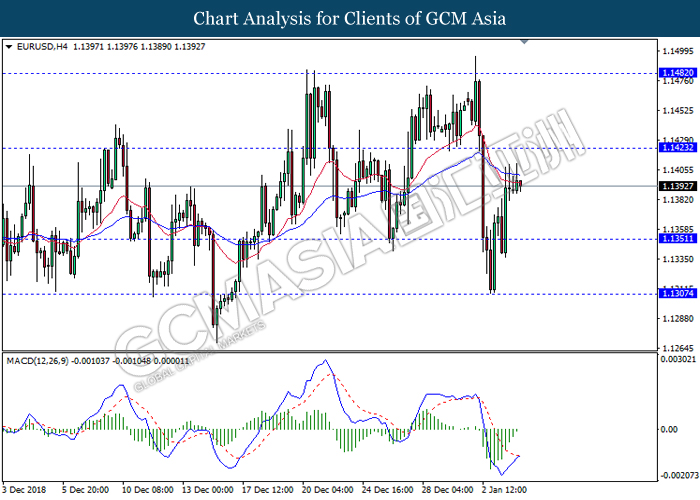Click the OHLC values 1.13971 1.13976 text
Image resolution: width=700 pixels, height=500 pixels.
[x=105, y=46]
